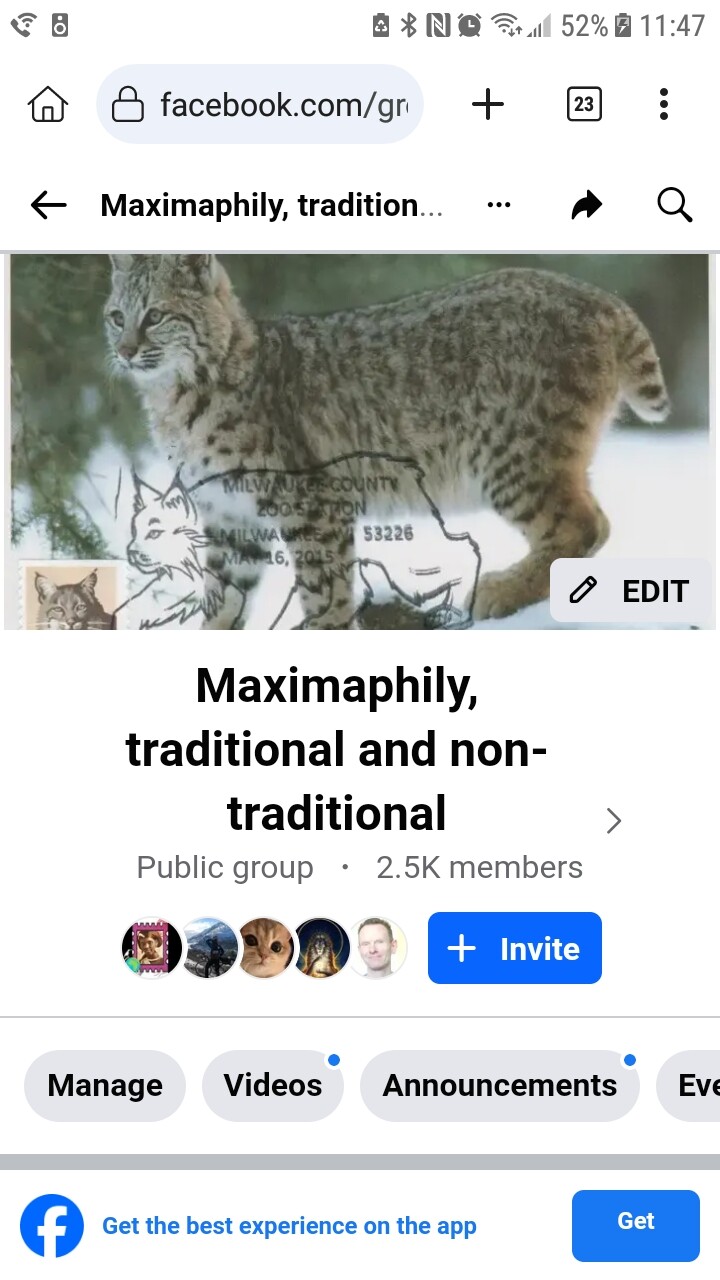Switch to the Videos tab
This screenshot has height=1280, width=720.
pos(273,1086)
